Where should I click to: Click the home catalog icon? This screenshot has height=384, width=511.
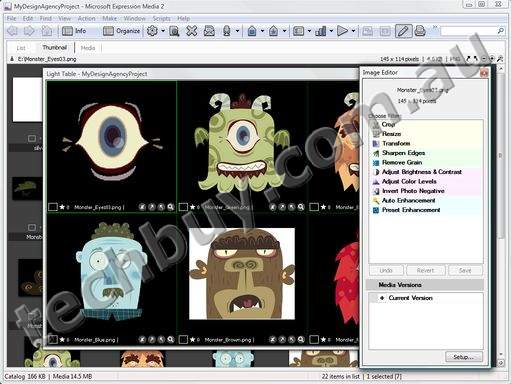pyautogui.click(x=46, y=31)
